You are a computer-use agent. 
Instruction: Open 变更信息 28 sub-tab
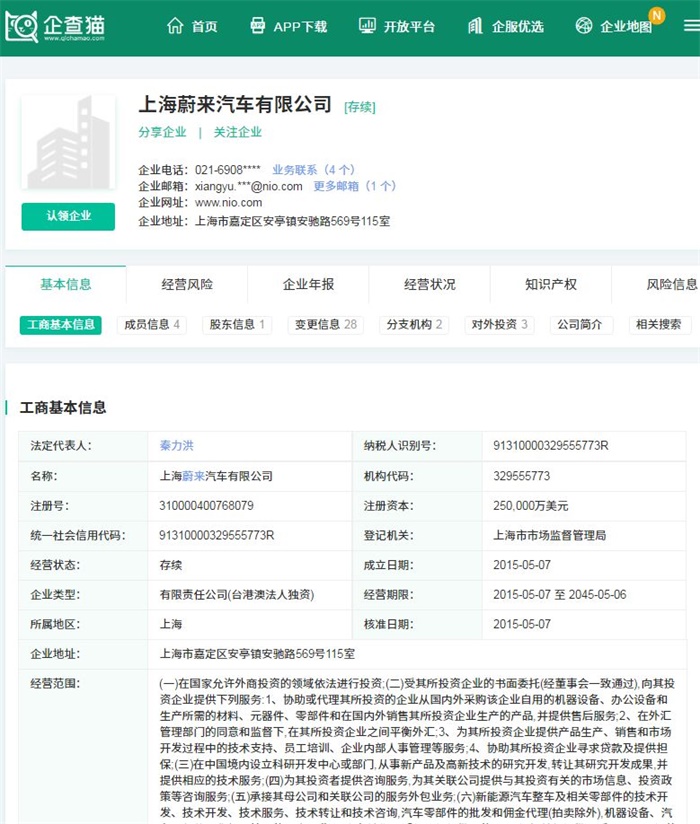pos(326,325)
